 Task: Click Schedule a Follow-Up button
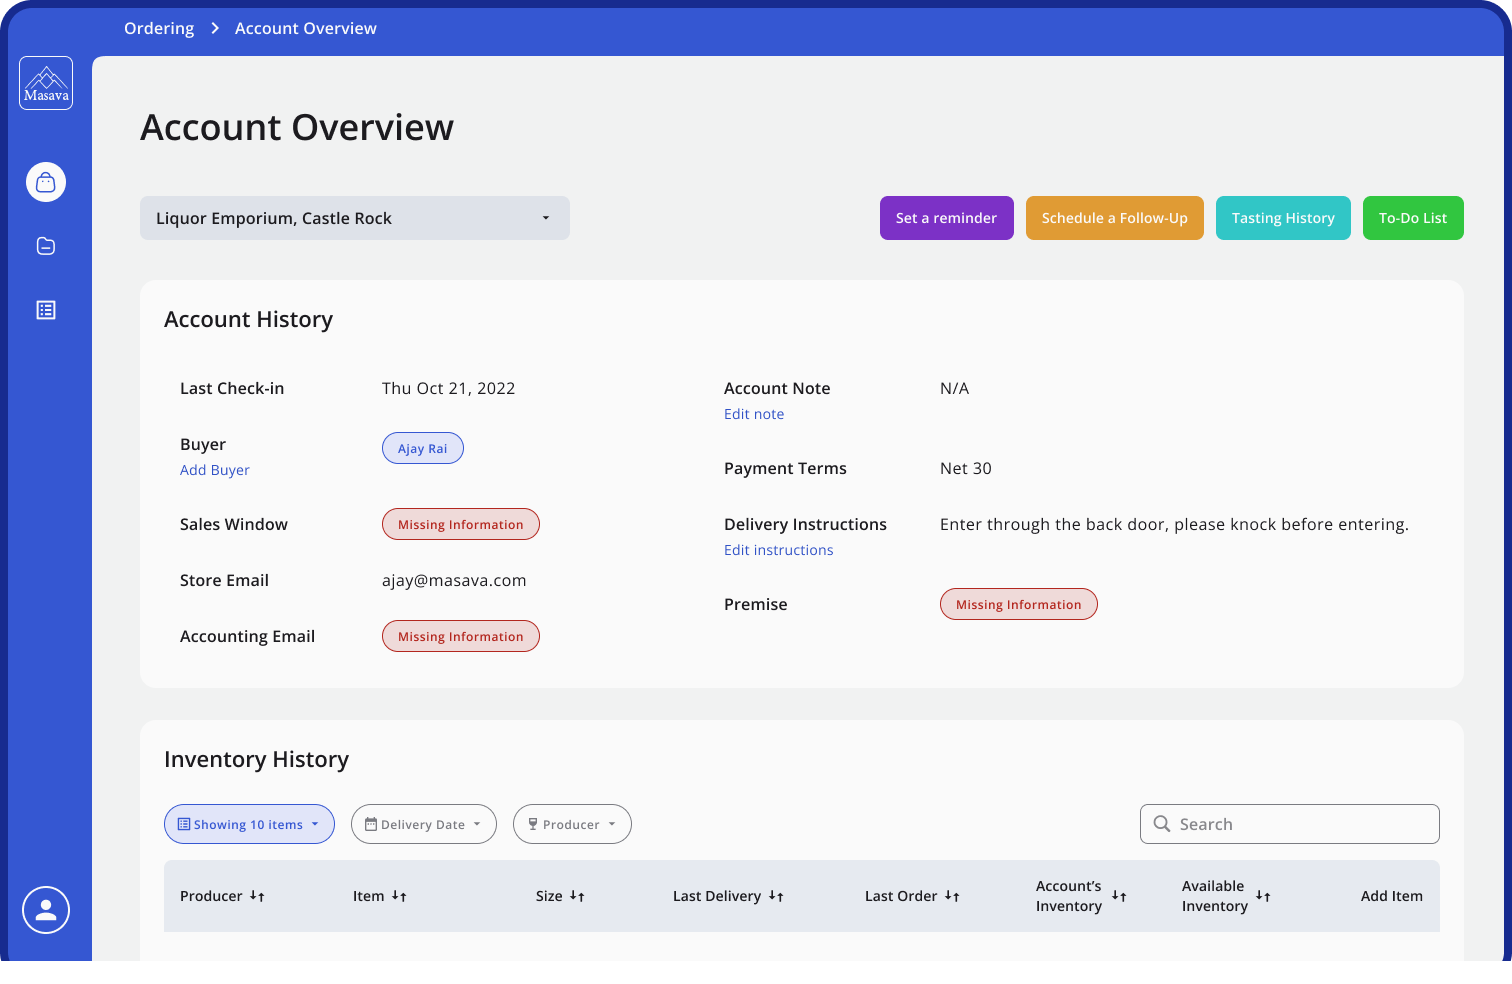coord(1115,218)
